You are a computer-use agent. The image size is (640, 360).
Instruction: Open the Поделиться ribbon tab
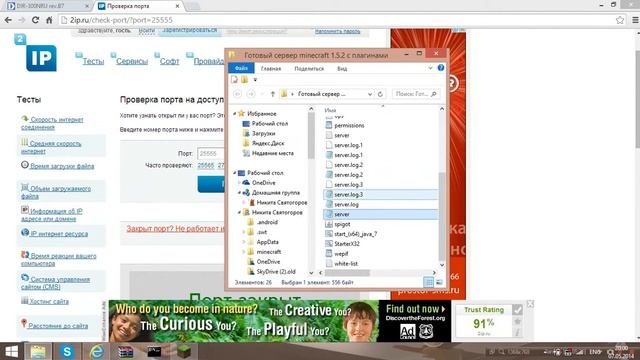309,68
